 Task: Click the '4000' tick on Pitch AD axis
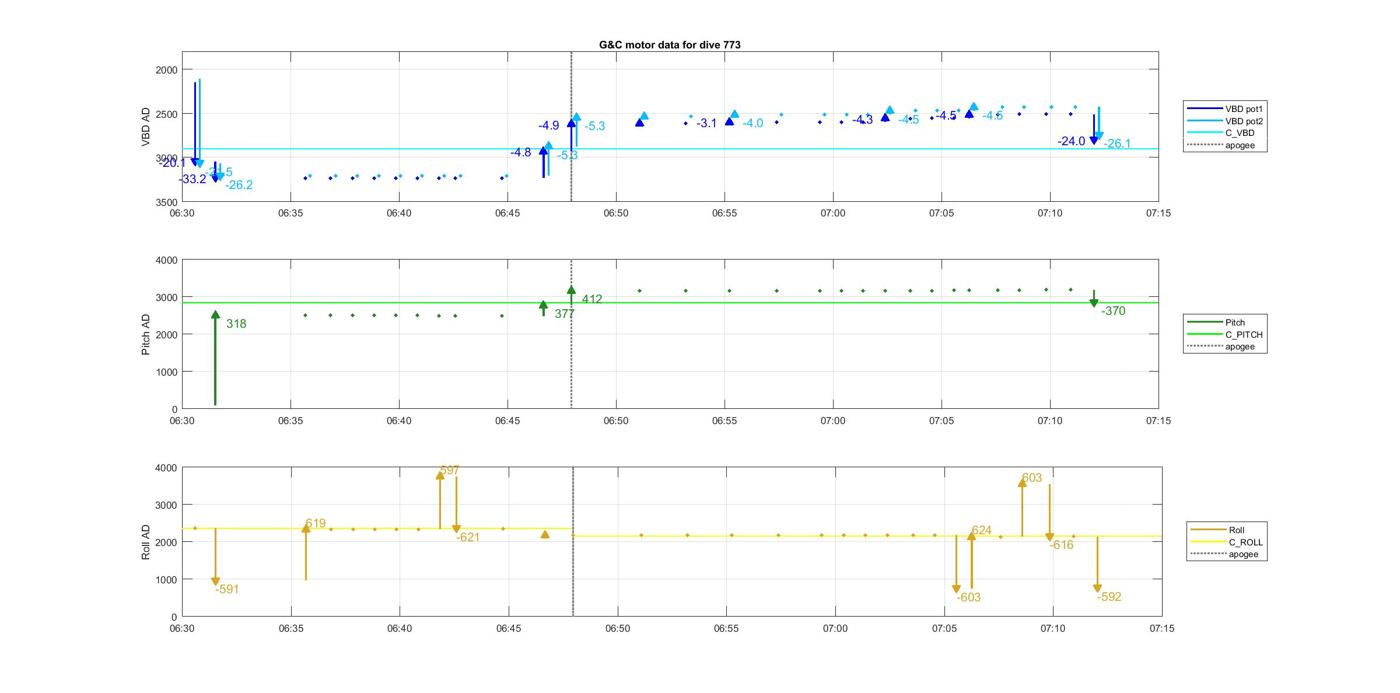[167, 260]
